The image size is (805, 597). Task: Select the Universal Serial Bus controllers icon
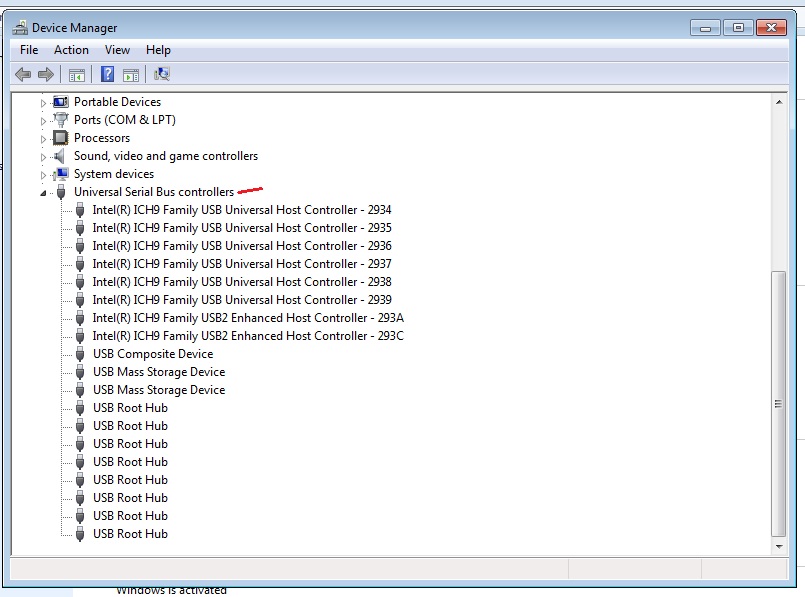click(61, 192)
